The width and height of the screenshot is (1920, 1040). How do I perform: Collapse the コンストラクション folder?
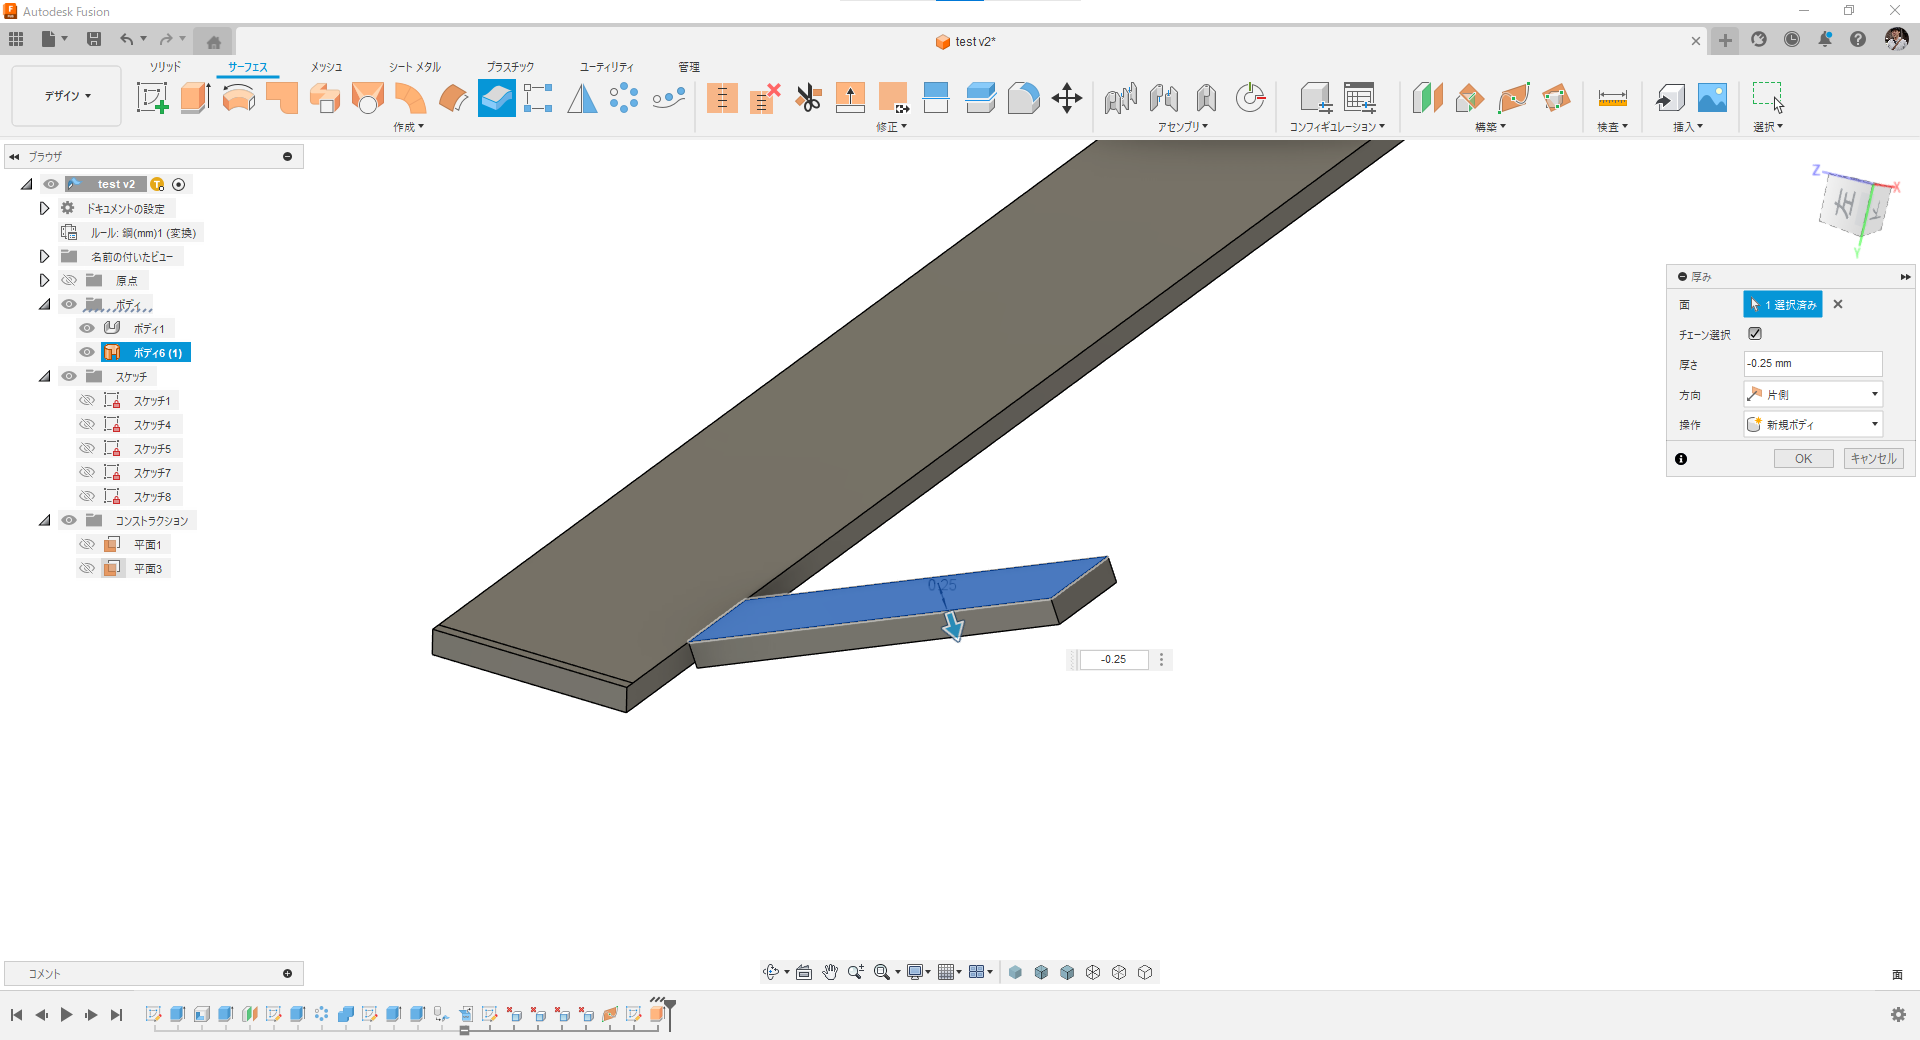pos(44,521)
